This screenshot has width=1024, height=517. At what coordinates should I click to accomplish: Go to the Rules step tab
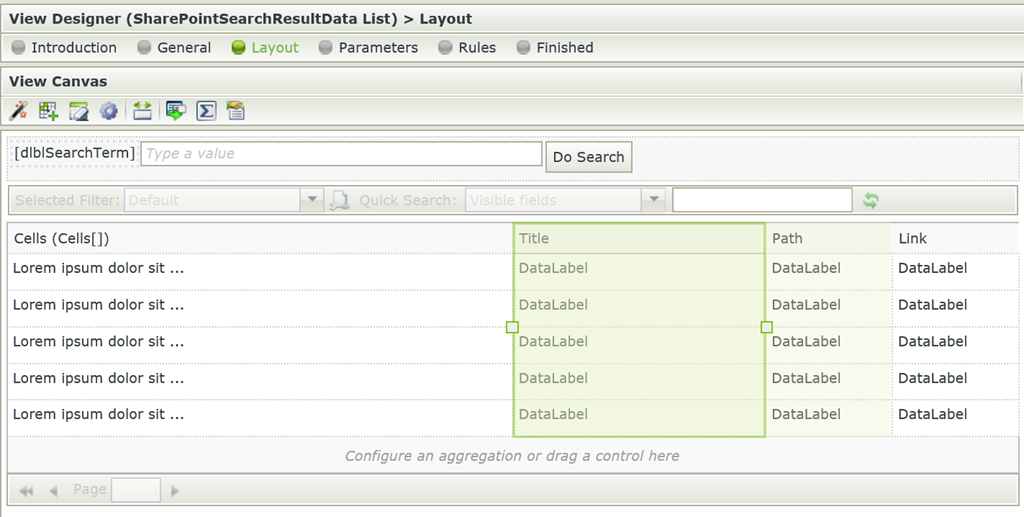click(467, 48)
